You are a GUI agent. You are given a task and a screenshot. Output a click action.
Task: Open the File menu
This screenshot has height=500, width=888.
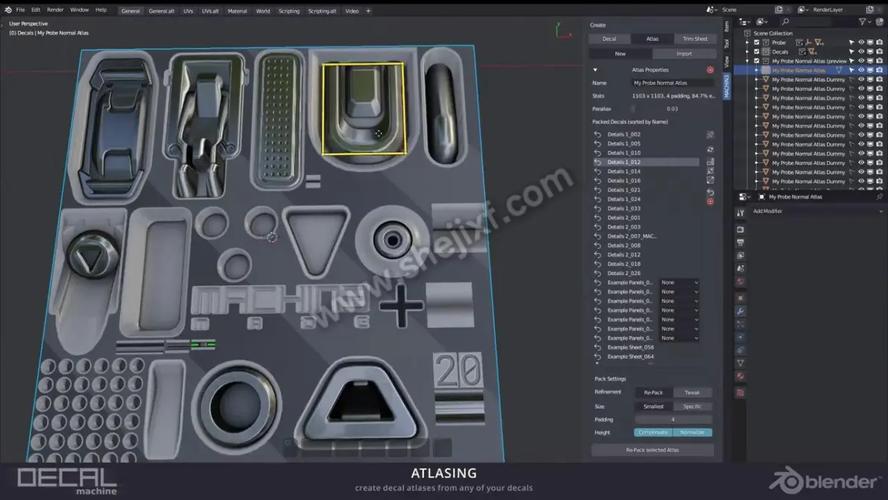(20, 10)
